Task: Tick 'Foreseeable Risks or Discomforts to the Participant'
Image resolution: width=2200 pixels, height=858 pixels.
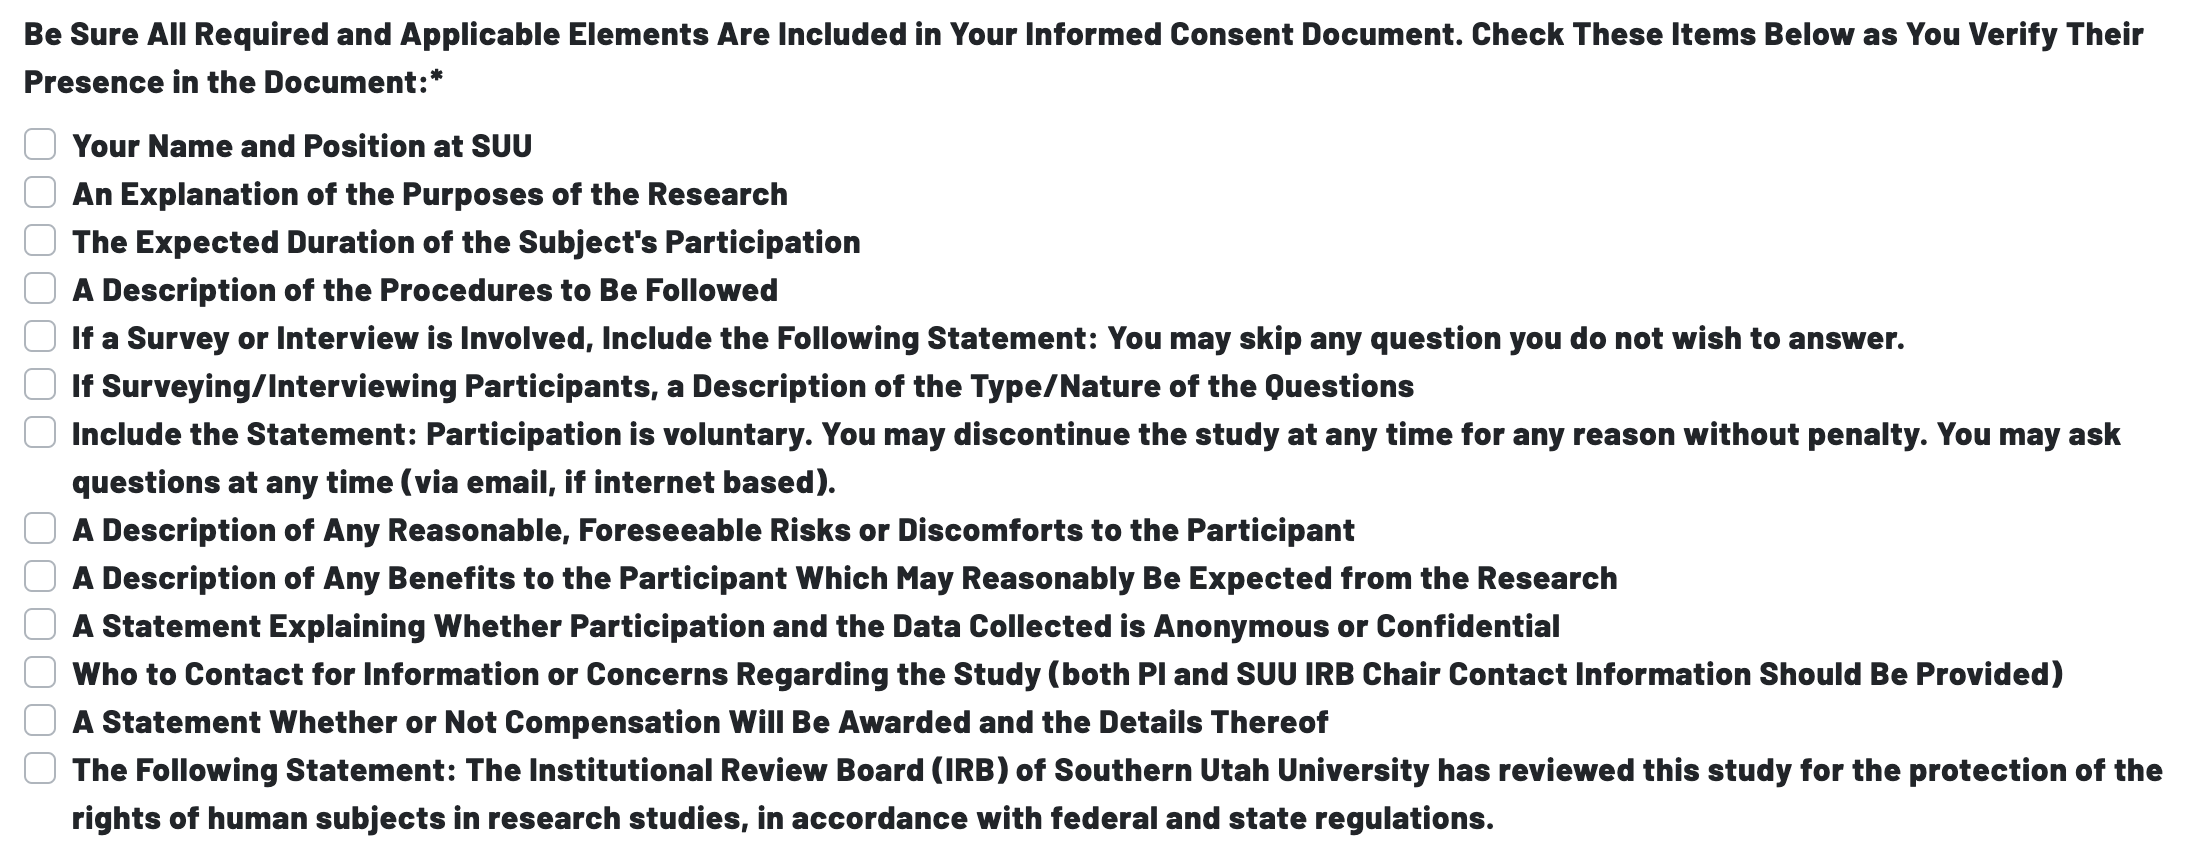Action: (x=40, y=528)
